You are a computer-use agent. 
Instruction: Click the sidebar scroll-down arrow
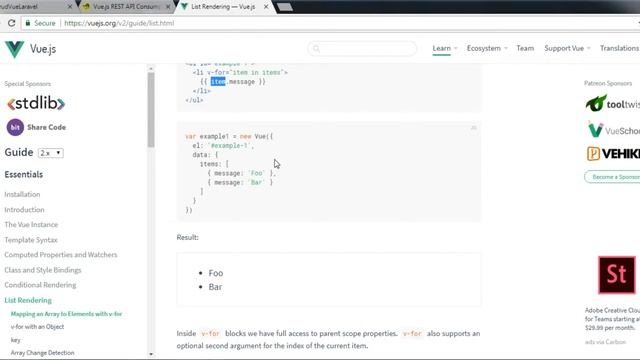151,354
